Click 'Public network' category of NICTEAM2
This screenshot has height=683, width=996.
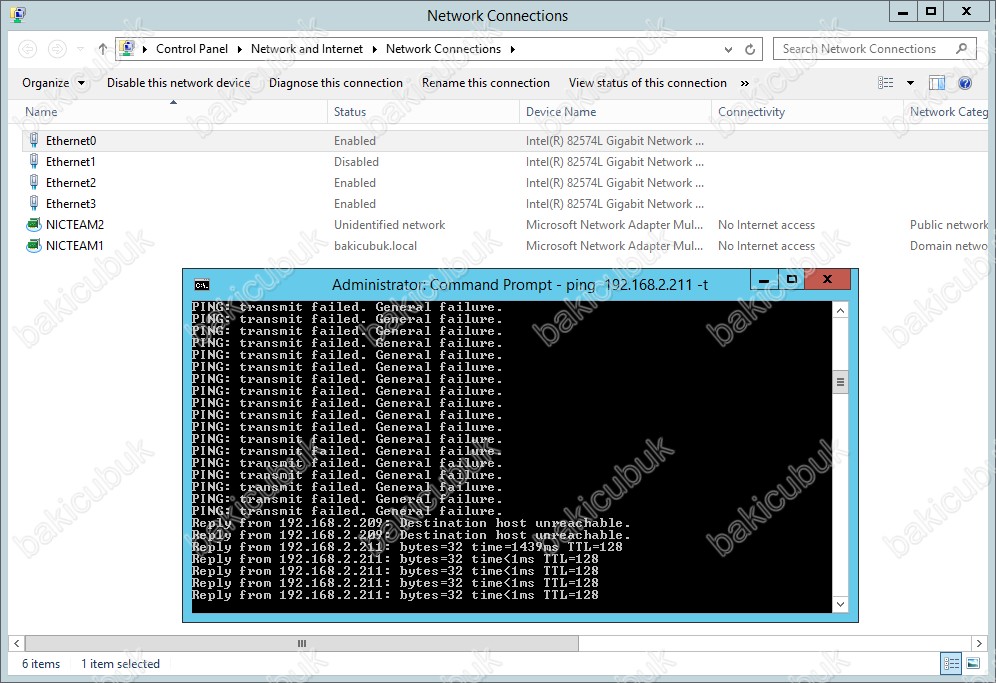click(x=949, y=225)
